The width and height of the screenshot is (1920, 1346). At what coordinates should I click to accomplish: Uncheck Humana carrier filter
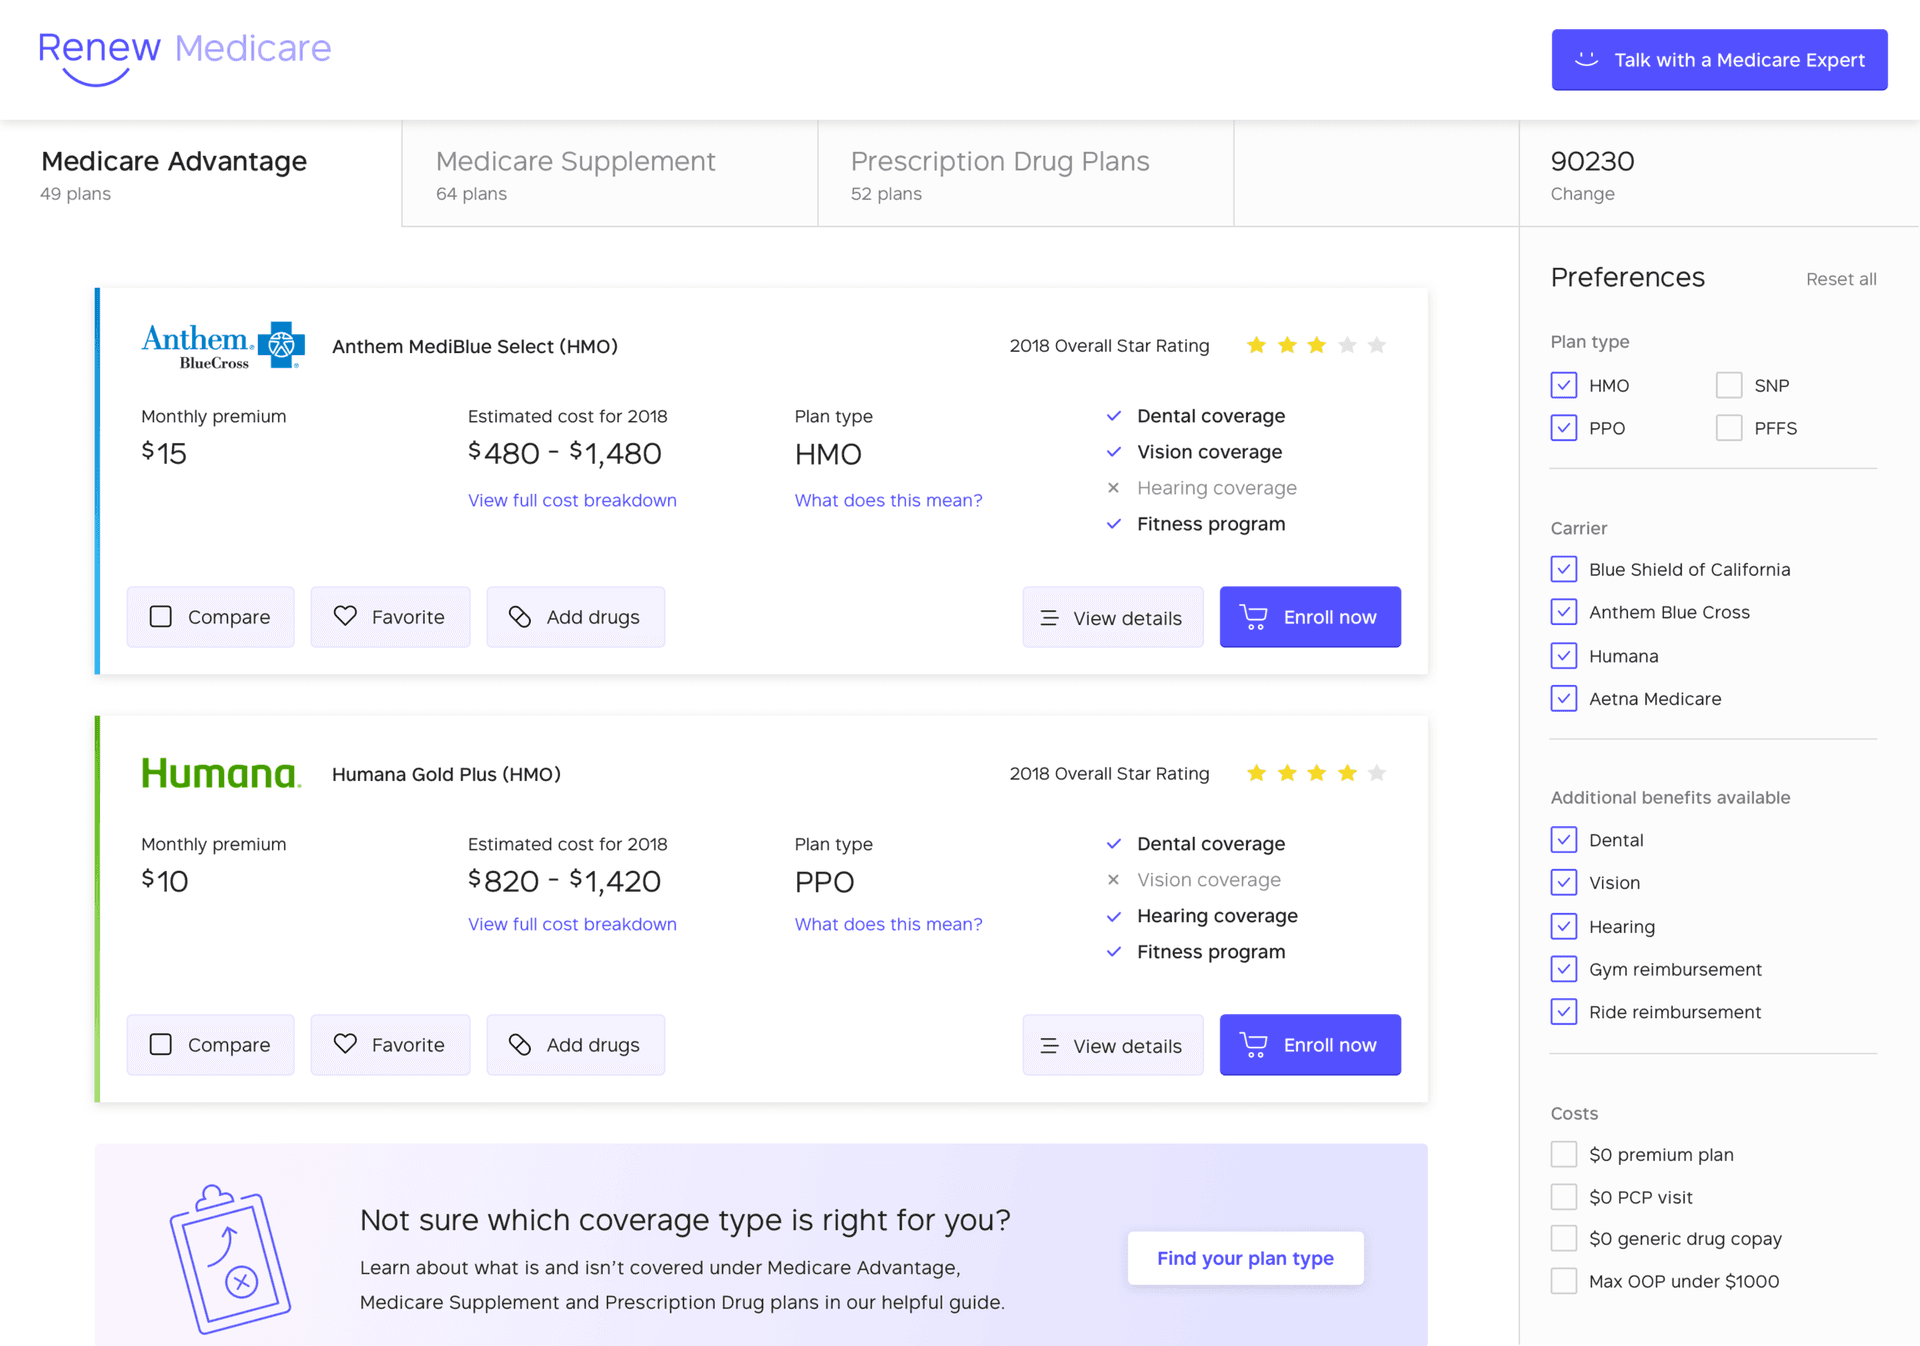[1564, 656]
